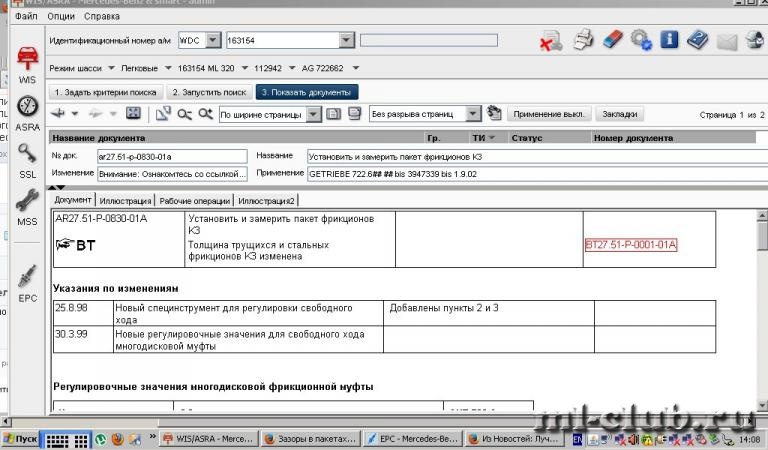The image size is (768, 450).
Task: Open the WDC prefix dropdown
Action: coord(213,40)
